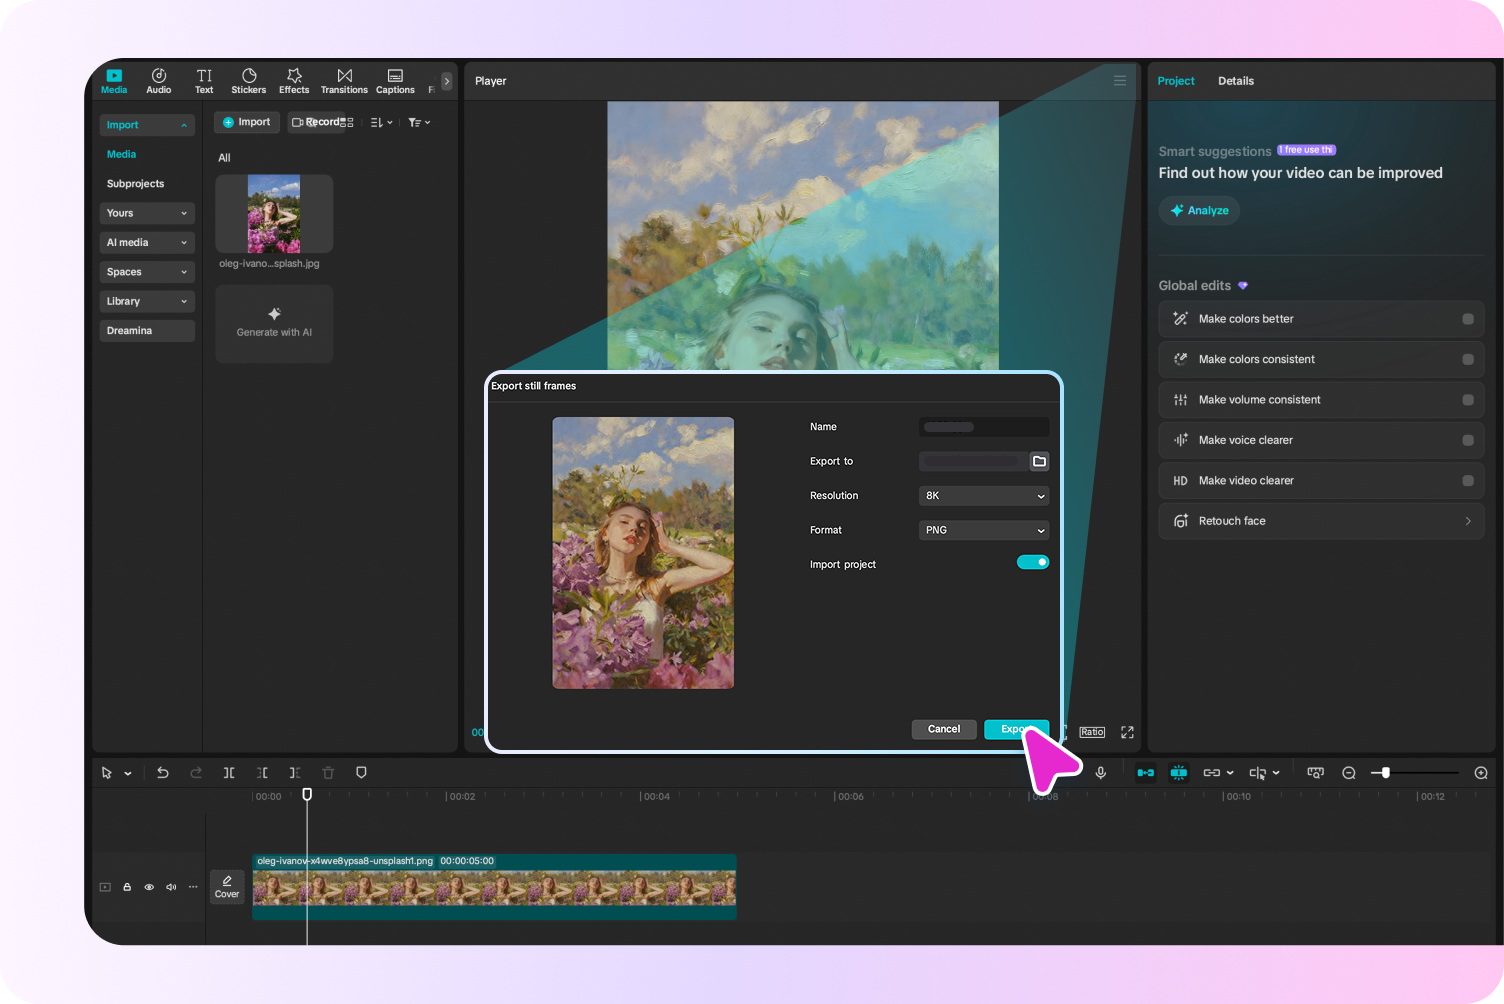Click the zoom in timeline icon
Screen dimensions: 1504x1004
click(x=1481, y=773)
